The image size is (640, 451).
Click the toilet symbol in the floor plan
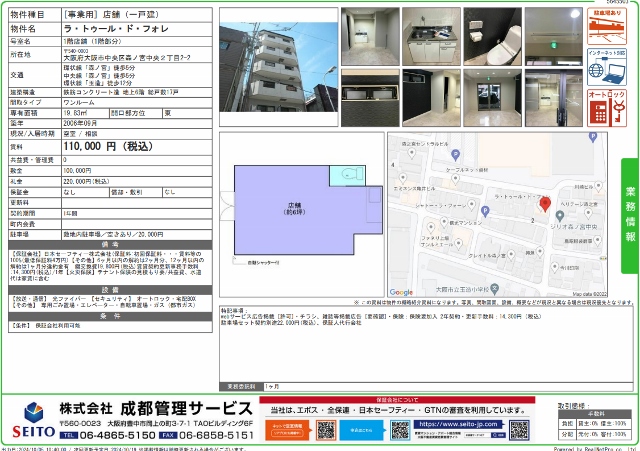(350, 174)
